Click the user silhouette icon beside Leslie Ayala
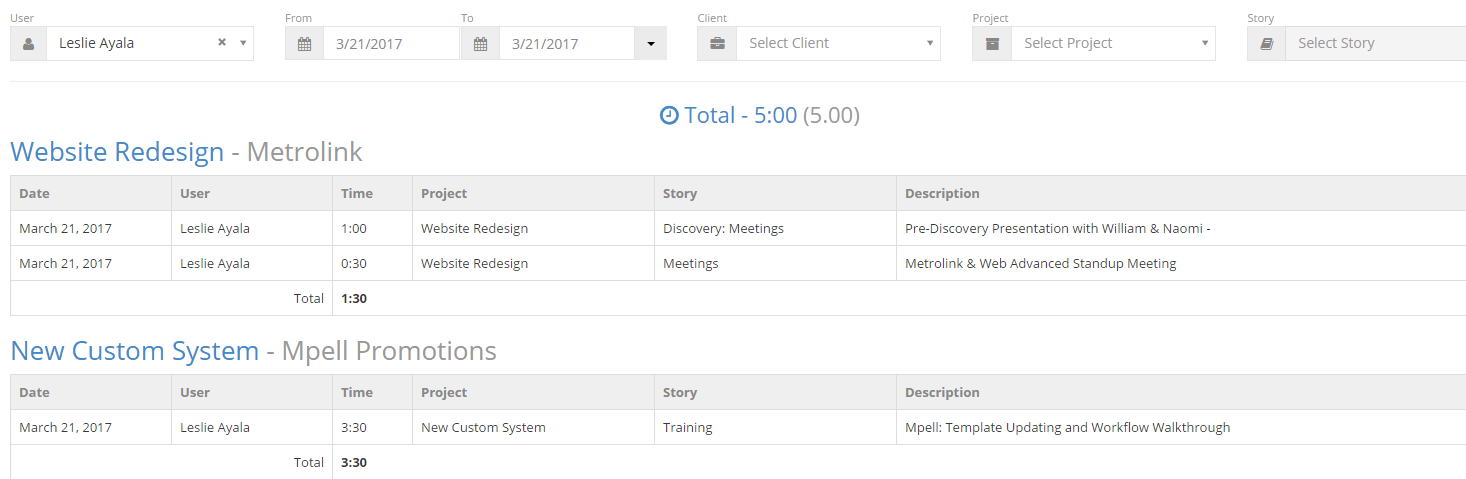The image size is (1466, 479). tap(28, 44)
